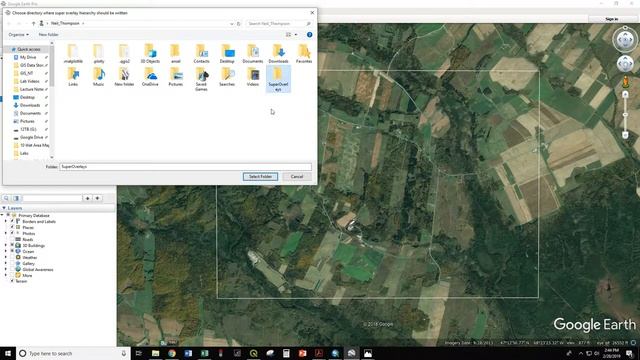Image resolution: width=640 pixels, height=360 pixels.
Task: Open the 3D Objects folder
Action: 150,53
